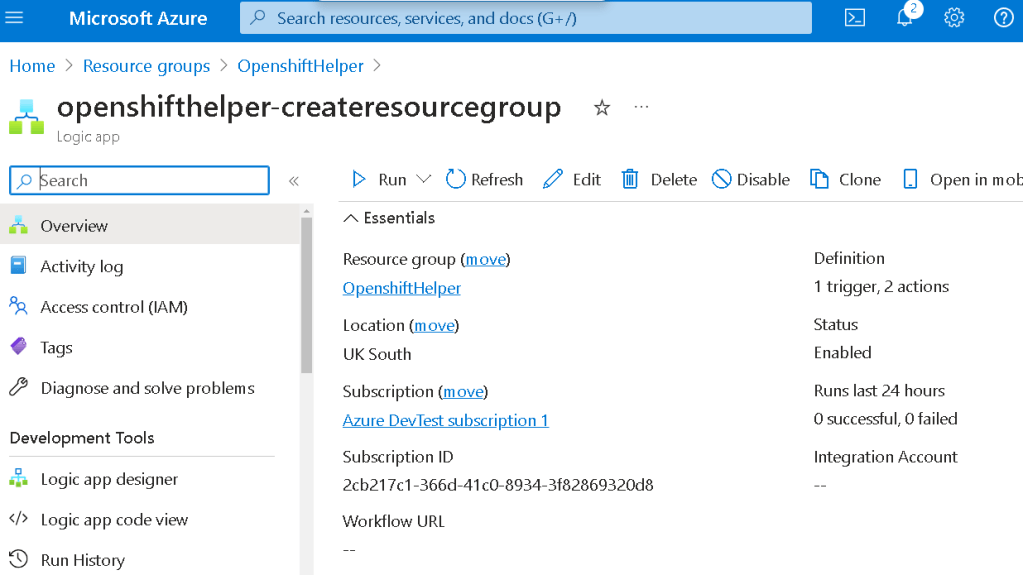Click the Diagnose wrench icon
1023x575 pixels.
click(x=18, y=387)
